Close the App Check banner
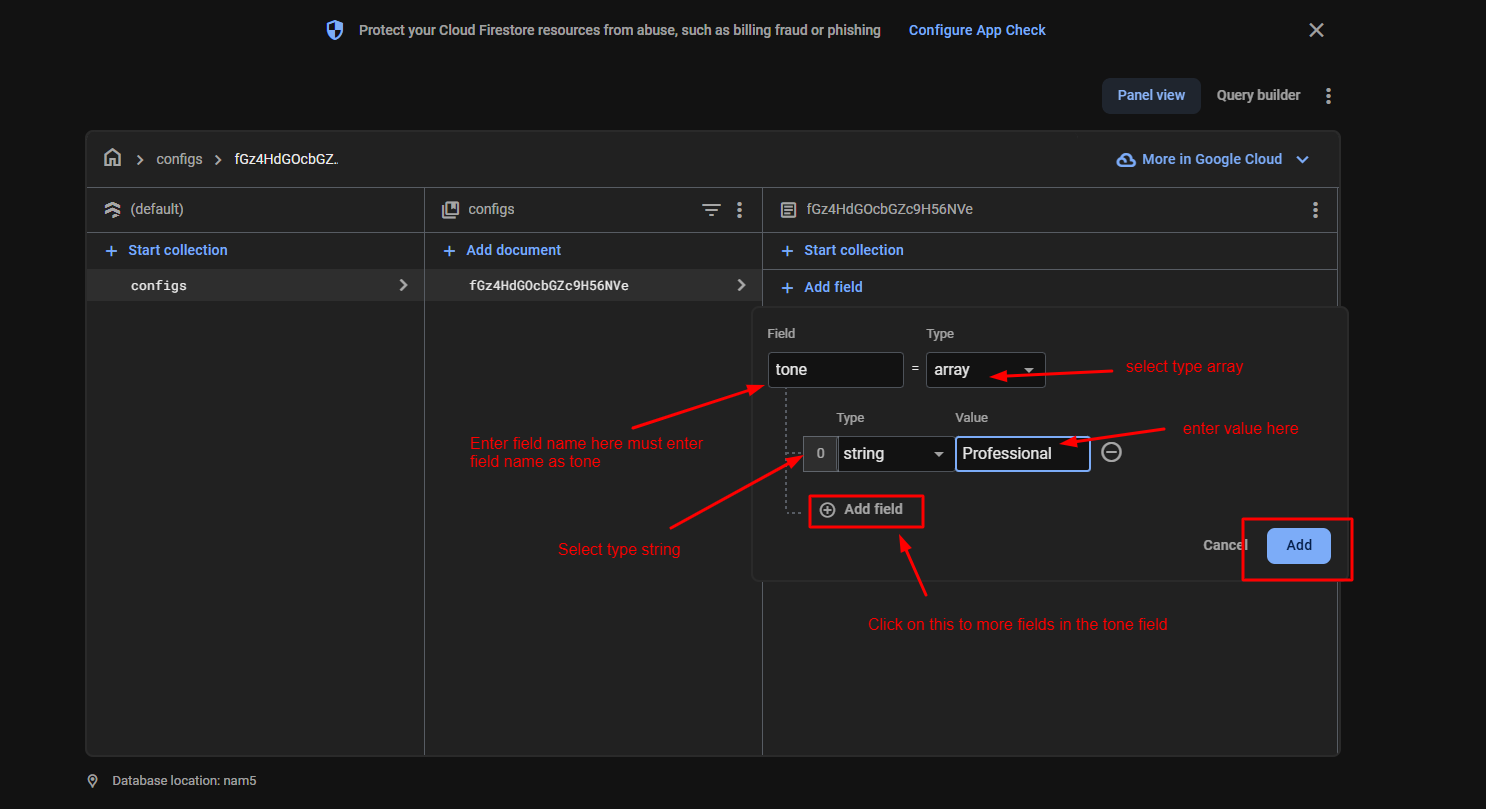Image resolution: width=1486 pixels, height=809 pixels. pyautogui.click(x=1316, y=30)
